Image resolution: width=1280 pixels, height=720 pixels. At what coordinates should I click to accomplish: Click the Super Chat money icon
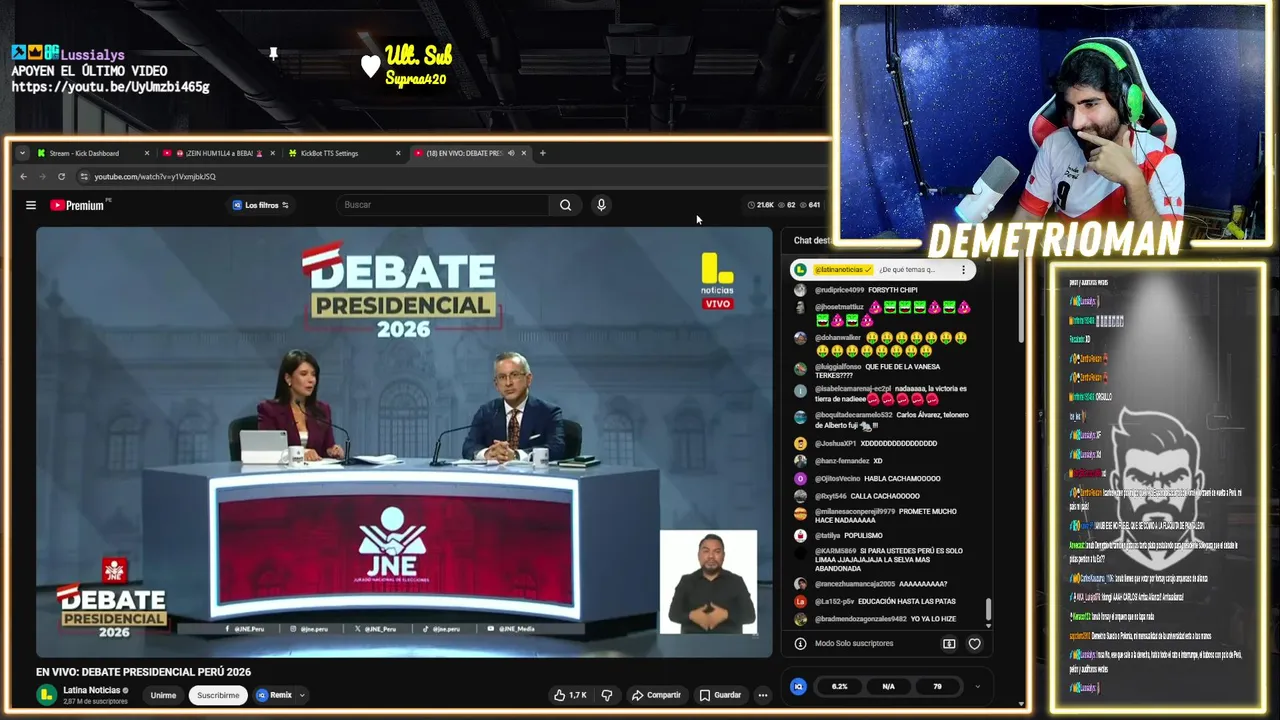pos(949,644)
